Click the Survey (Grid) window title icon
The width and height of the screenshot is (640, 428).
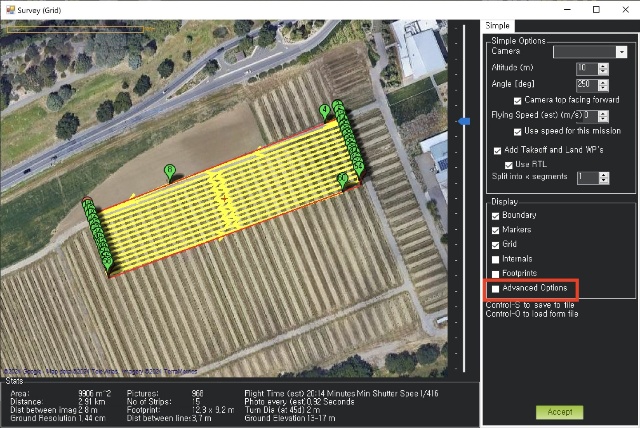coord(8,9)
